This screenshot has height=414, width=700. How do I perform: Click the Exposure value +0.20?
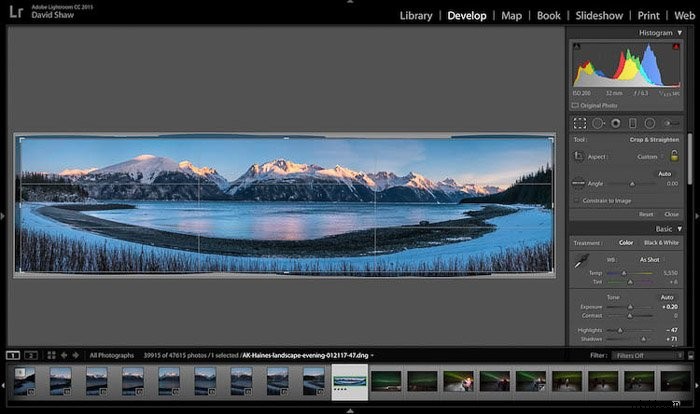(670, 307)
